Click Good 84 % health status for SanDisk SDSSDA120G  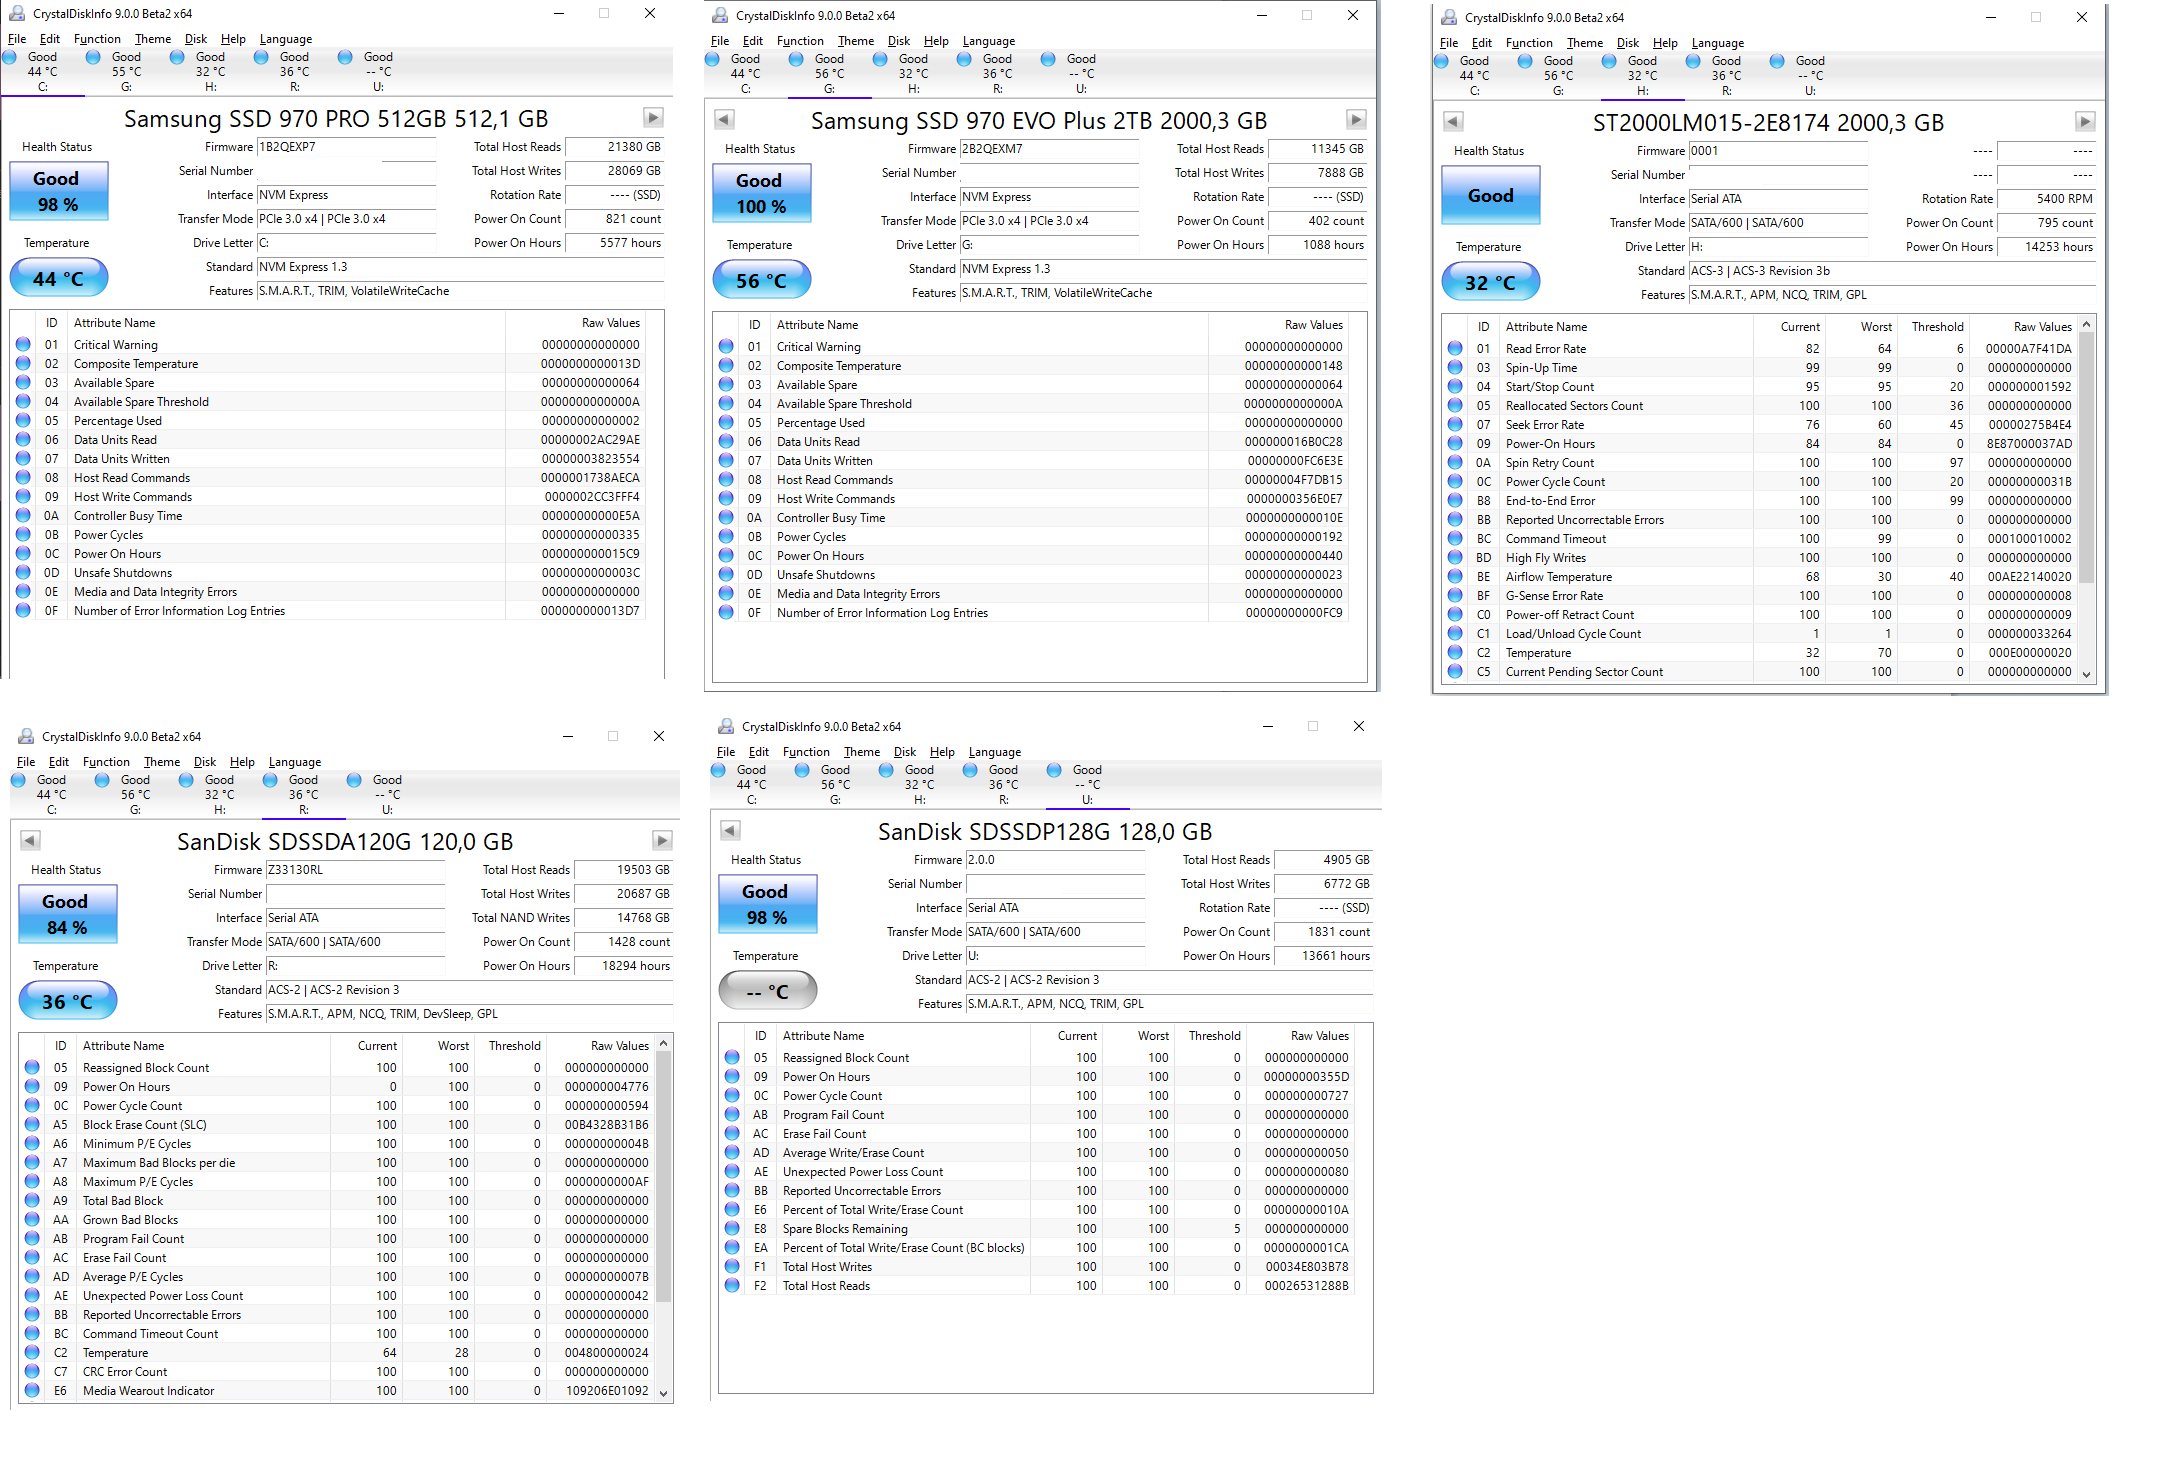[x=67, y=914]
